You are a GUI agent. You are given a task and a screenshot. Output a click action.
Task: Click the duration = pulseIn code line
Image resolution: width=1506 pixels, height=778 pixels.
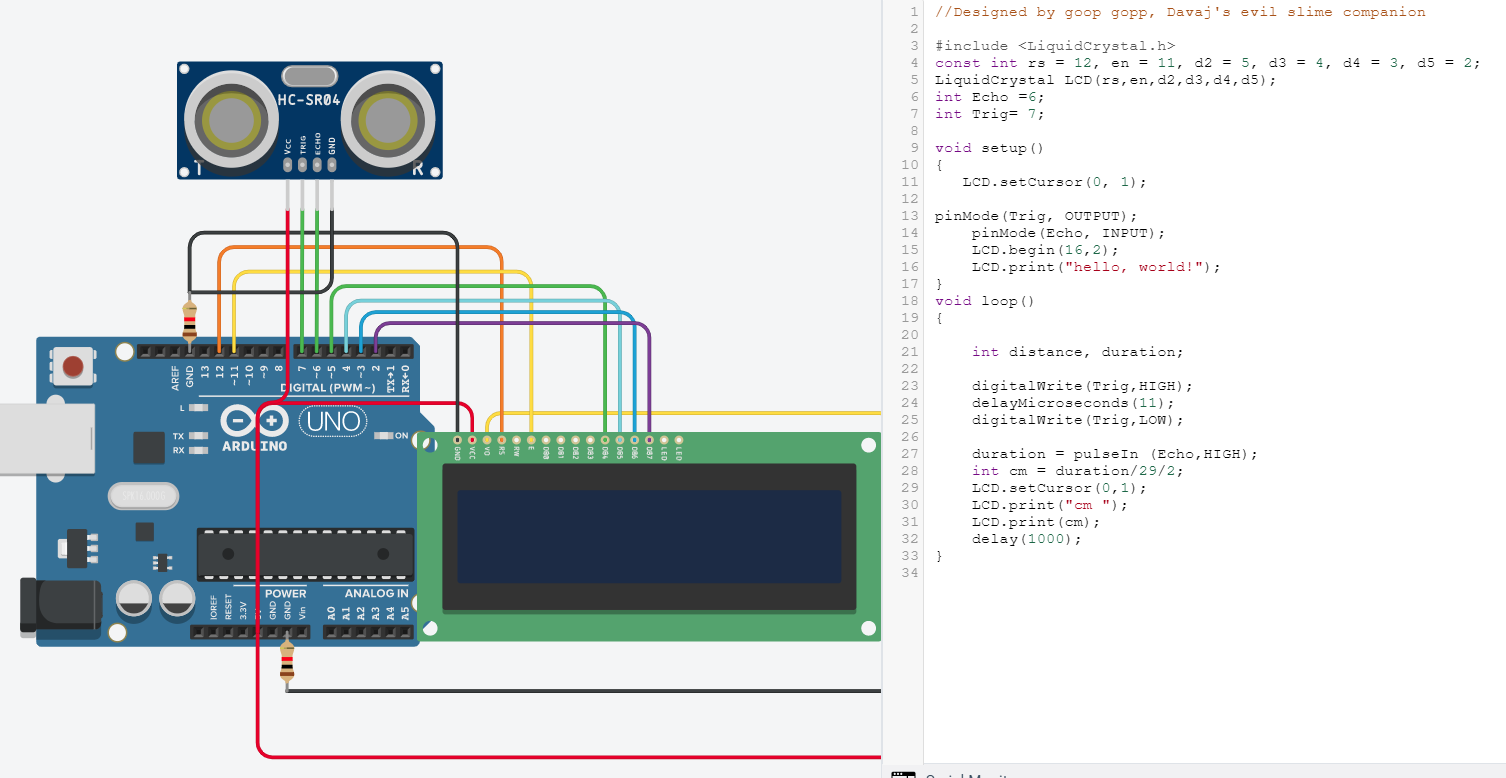[1114, 454]
